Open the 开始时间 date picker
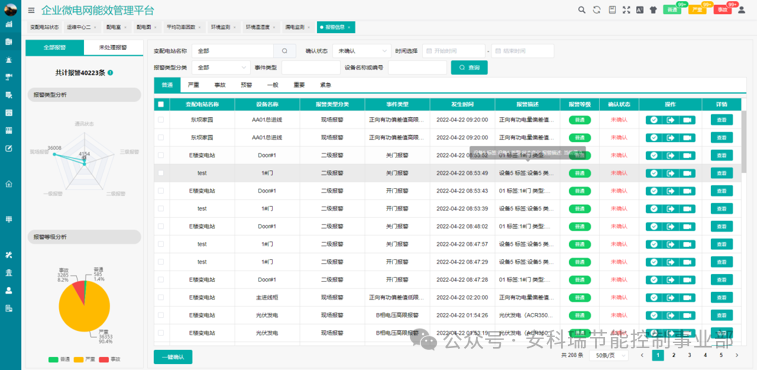Screen dimensions: 758x370 453,51
